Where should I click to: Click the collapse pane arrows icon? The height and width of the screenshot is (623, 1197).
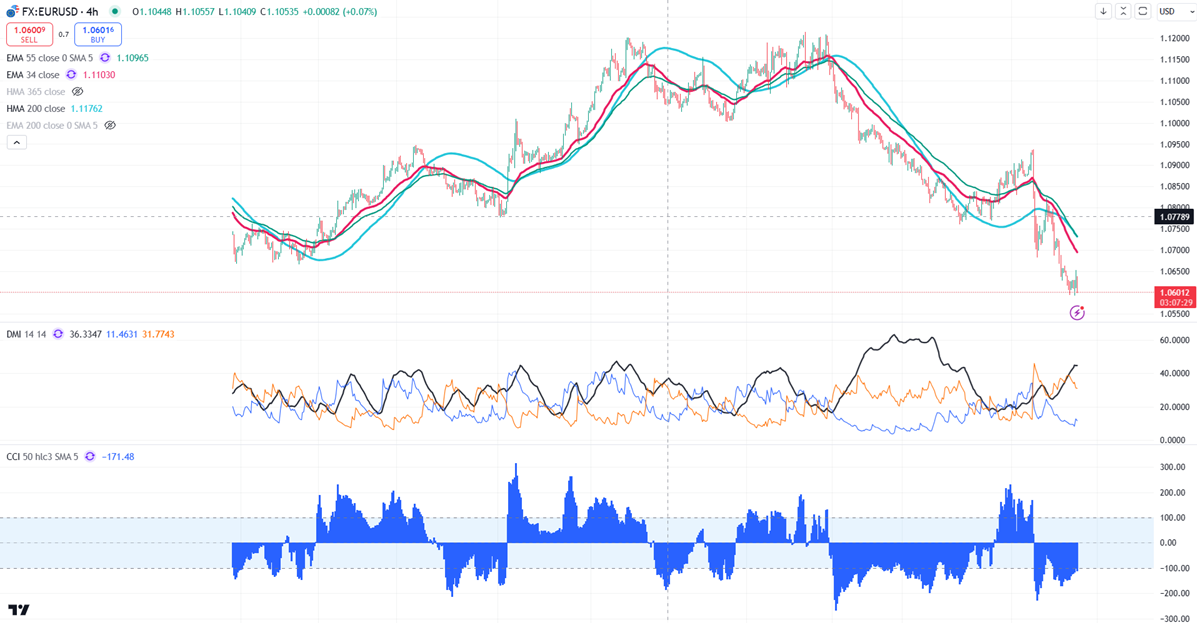tap(1123, 11)
